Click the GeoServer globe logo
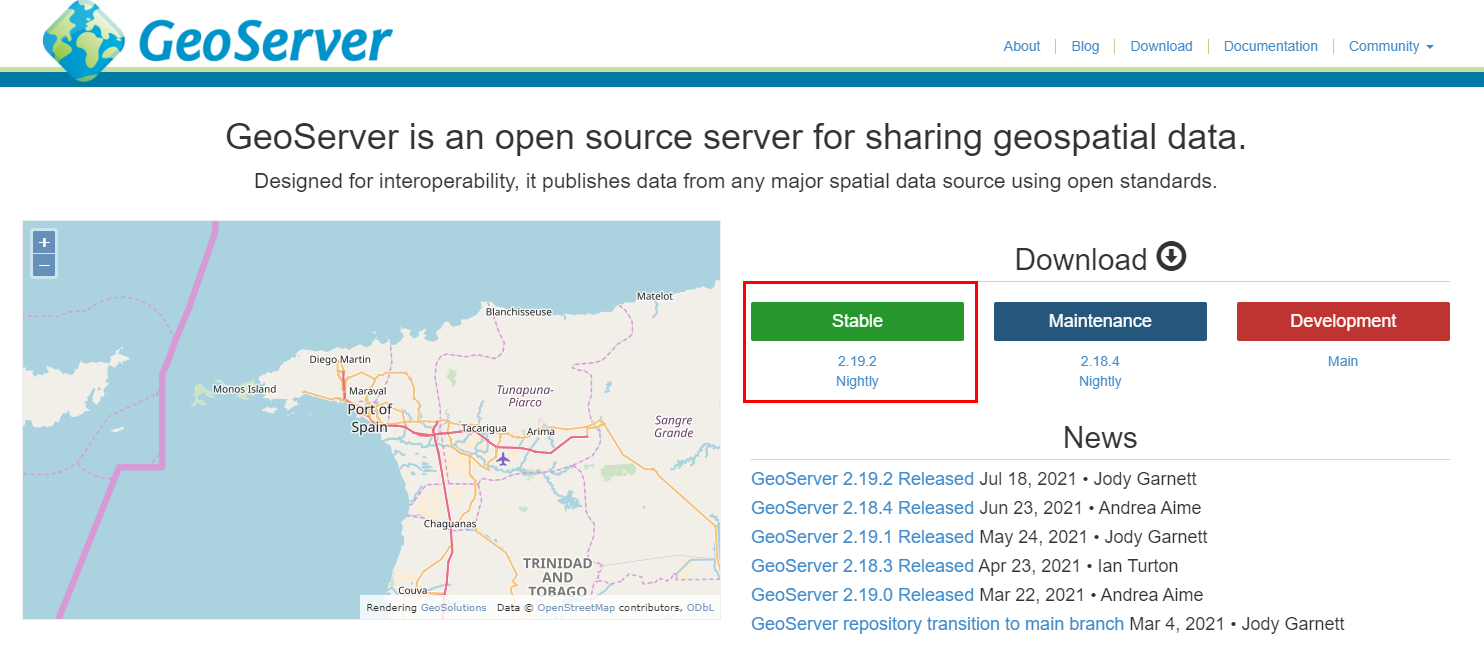The image size is (1484, 666). point(84,40)
